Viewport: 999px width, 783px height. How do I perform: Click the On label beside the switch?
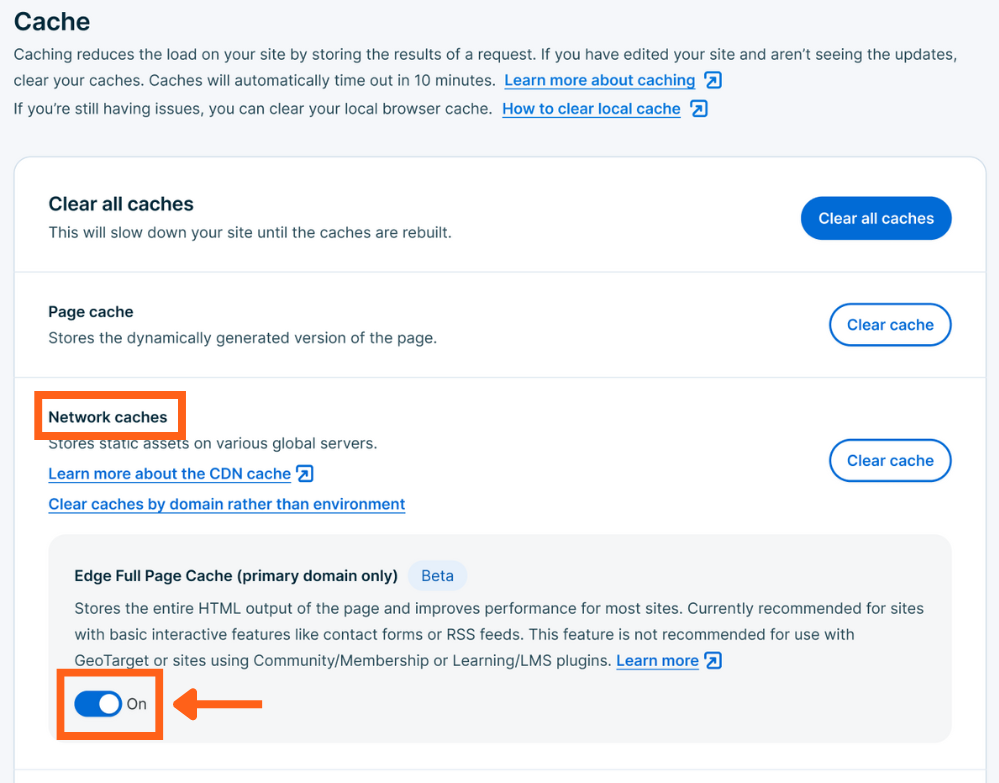137,704
